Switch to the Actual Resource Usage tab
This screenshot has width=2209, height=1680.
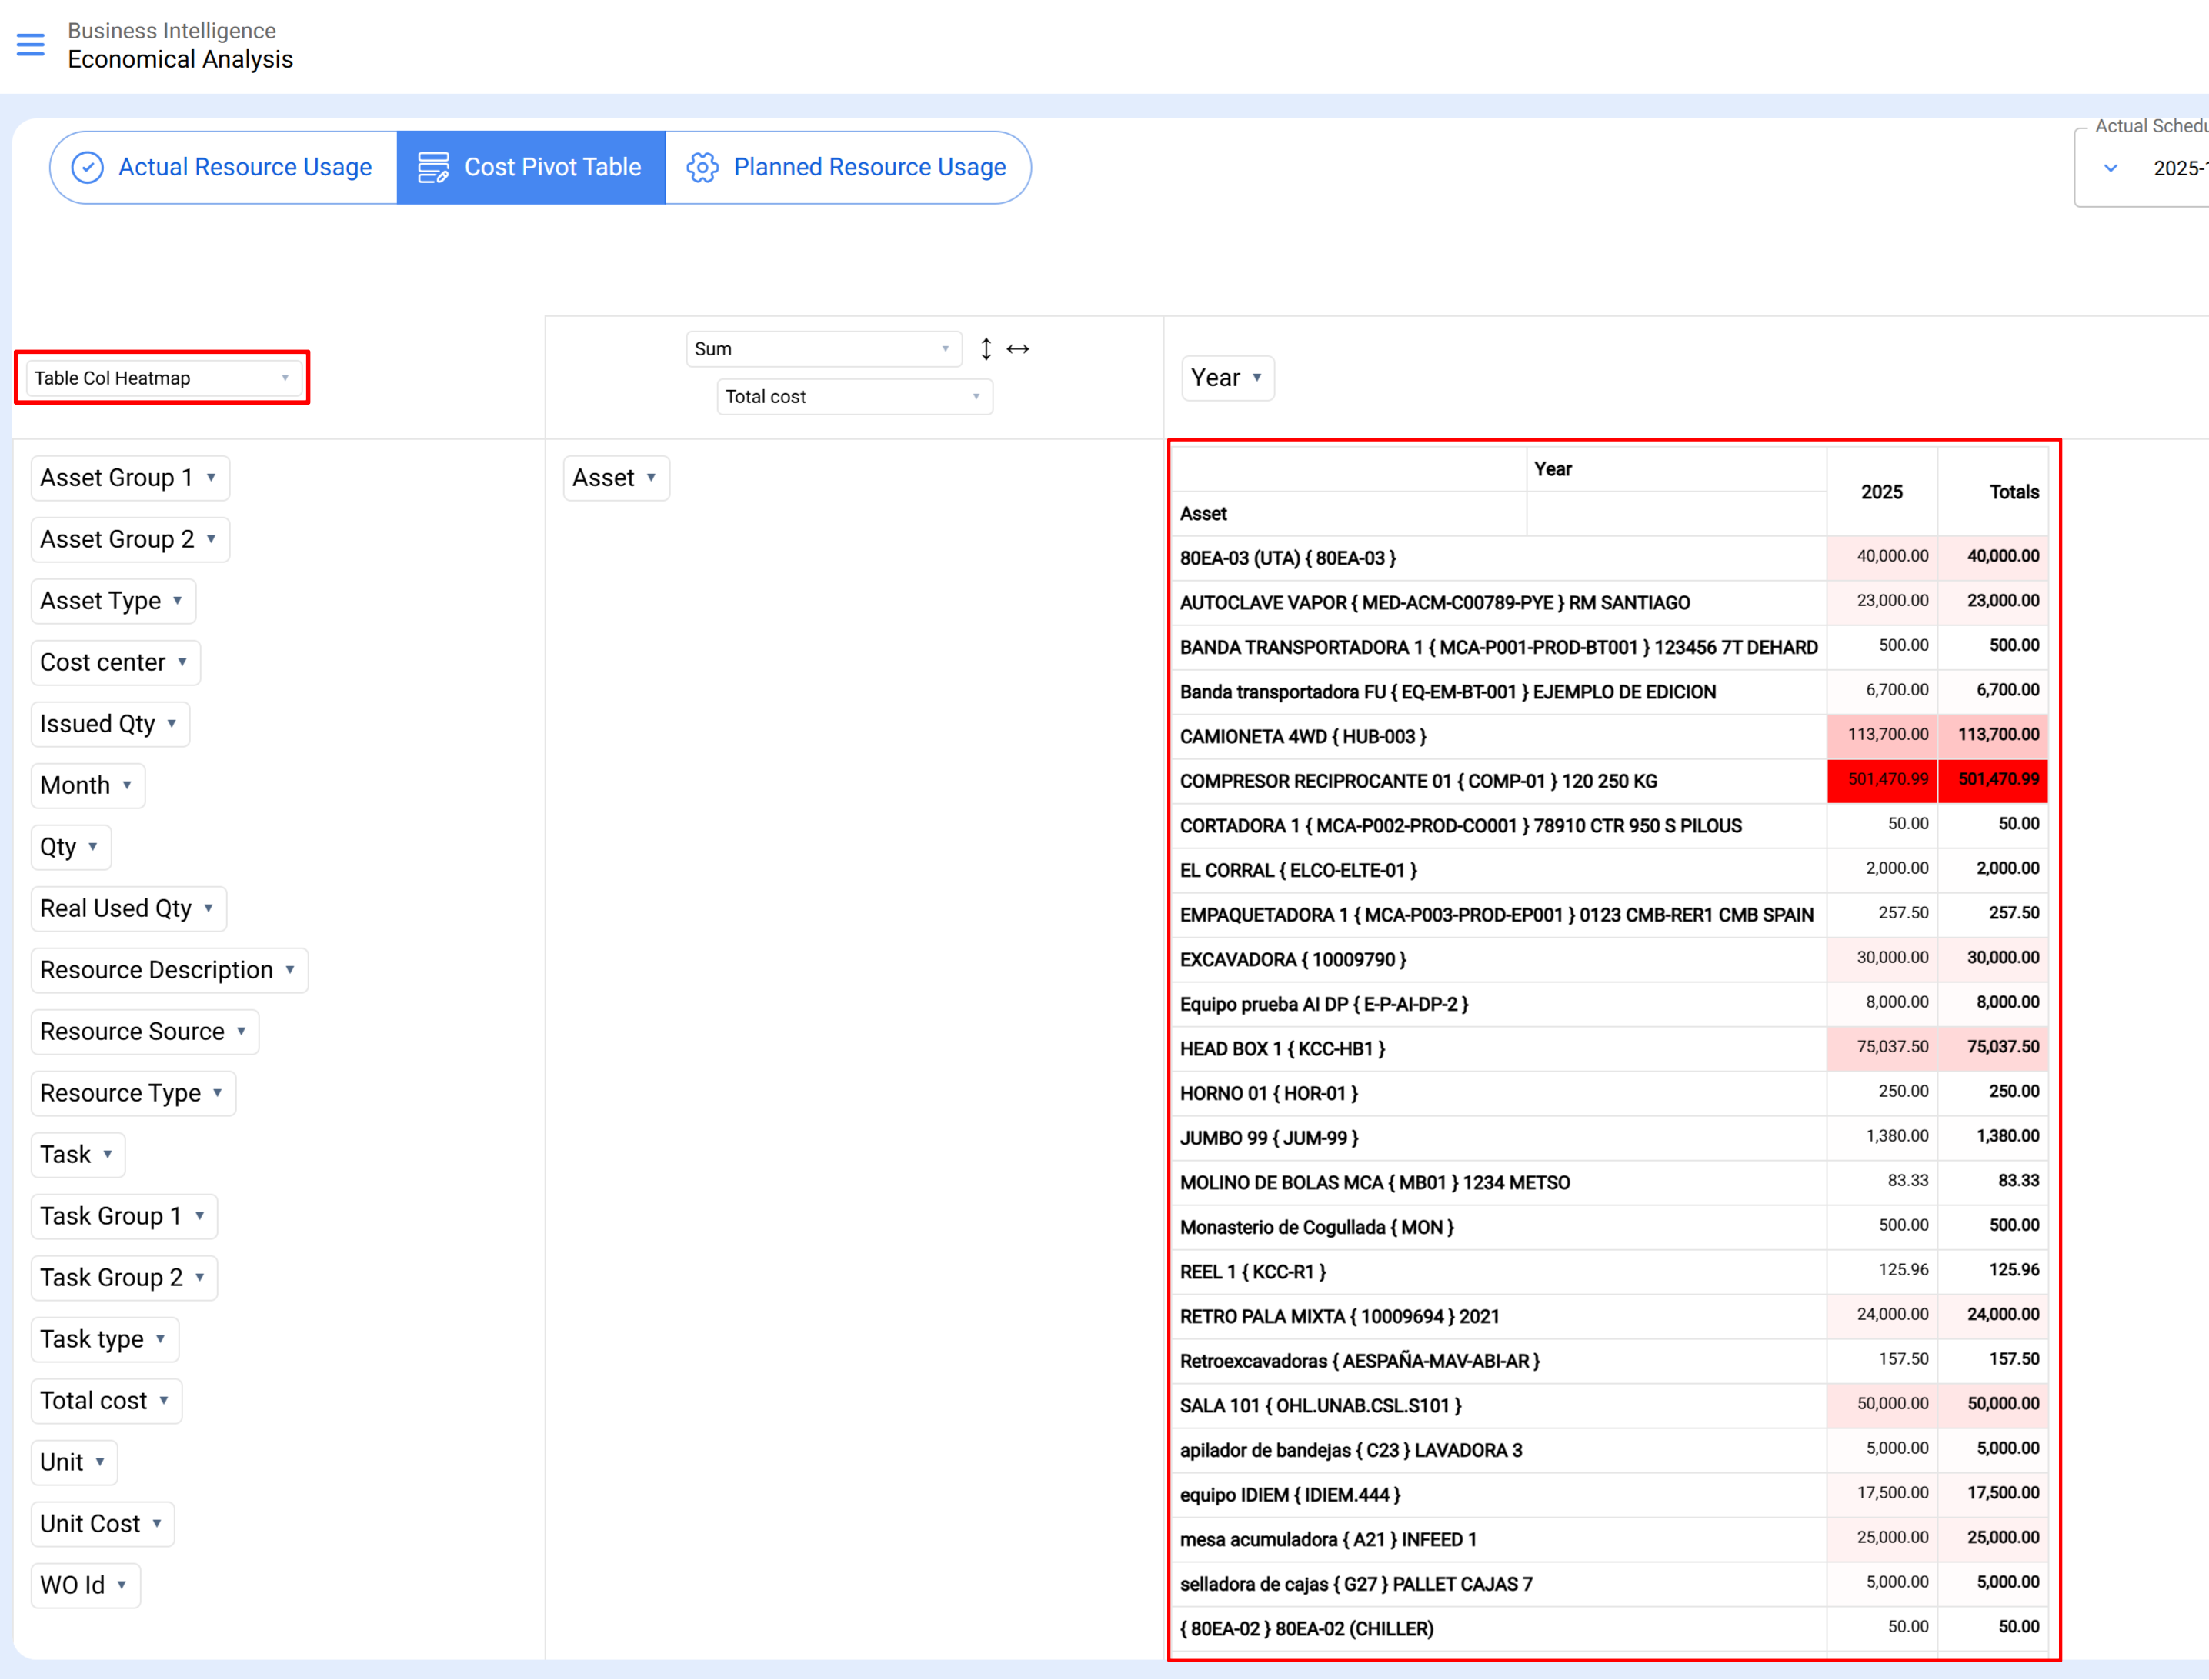(x=244, y=167)
